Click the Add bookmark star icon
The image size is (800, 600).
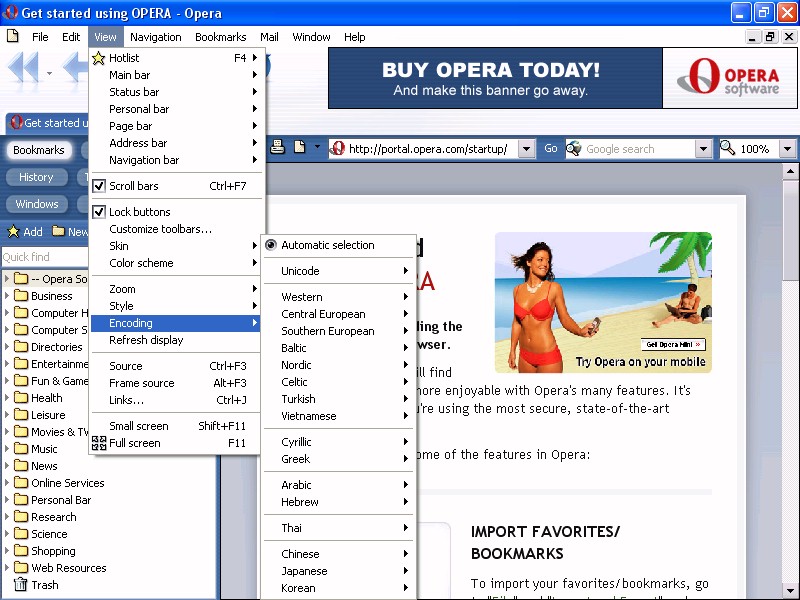[14, 232]
